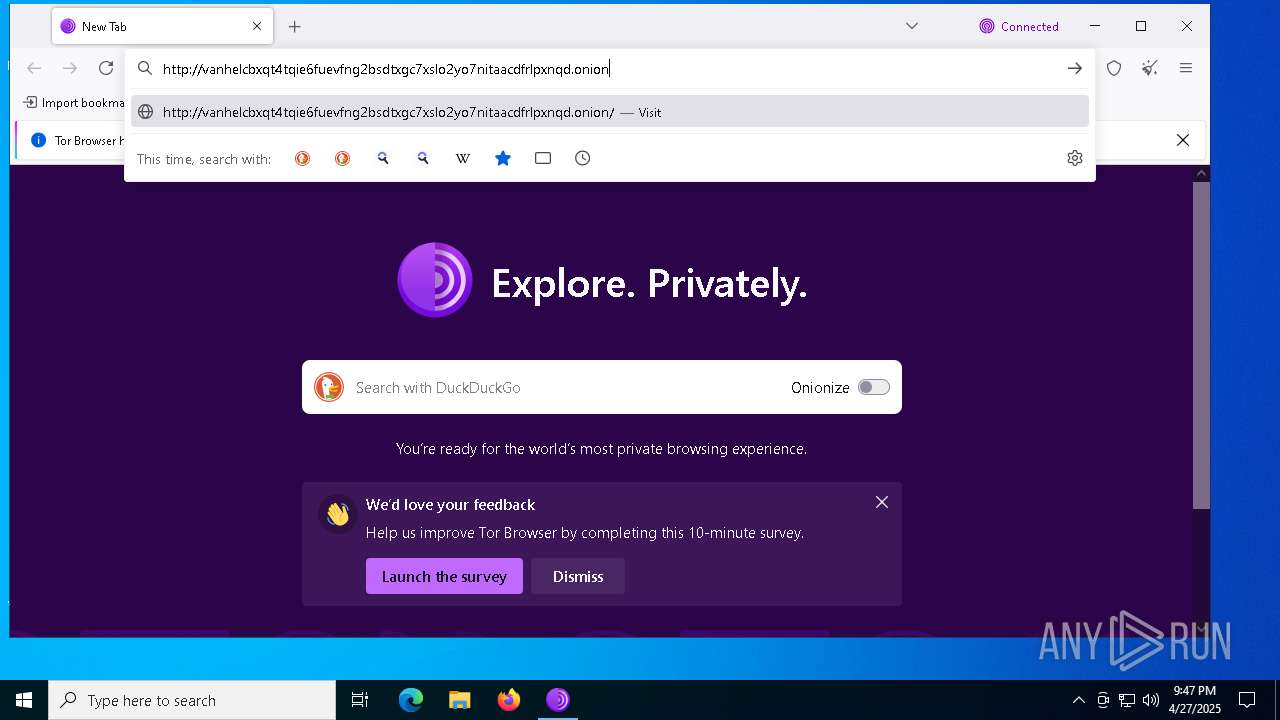This screenshot has width=1280, height=720.
Task: Search with Wikipedia one-off icon
Action: coord(463,158)
